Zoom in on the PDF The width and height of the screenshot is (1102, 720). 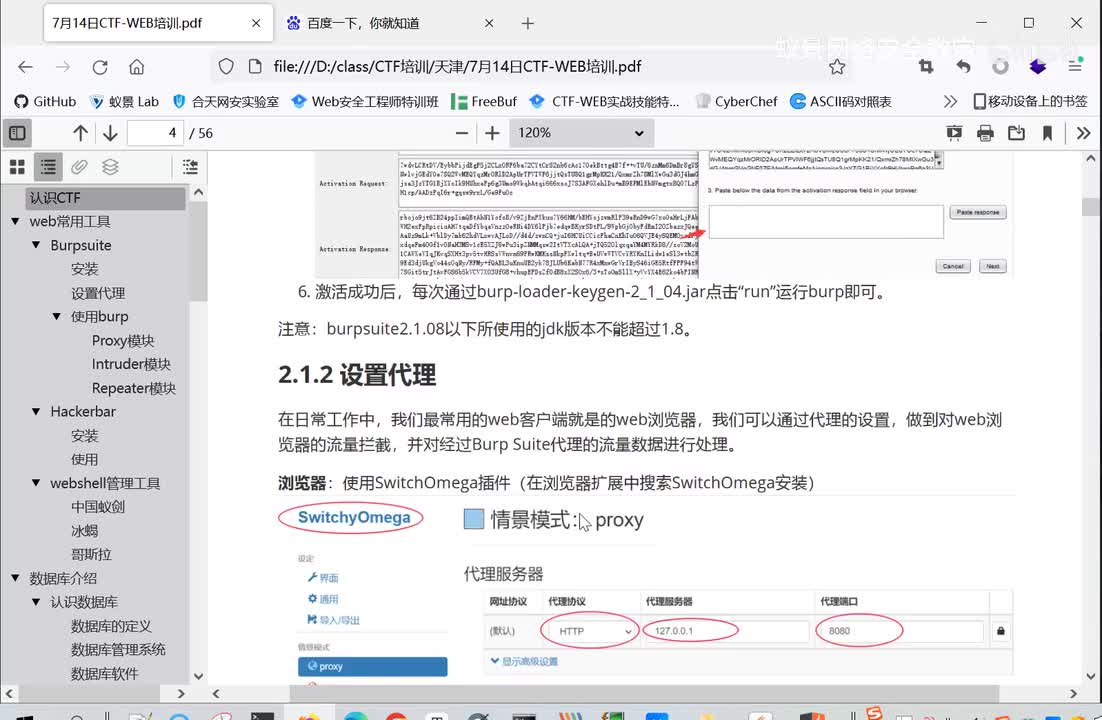(493, 133)
